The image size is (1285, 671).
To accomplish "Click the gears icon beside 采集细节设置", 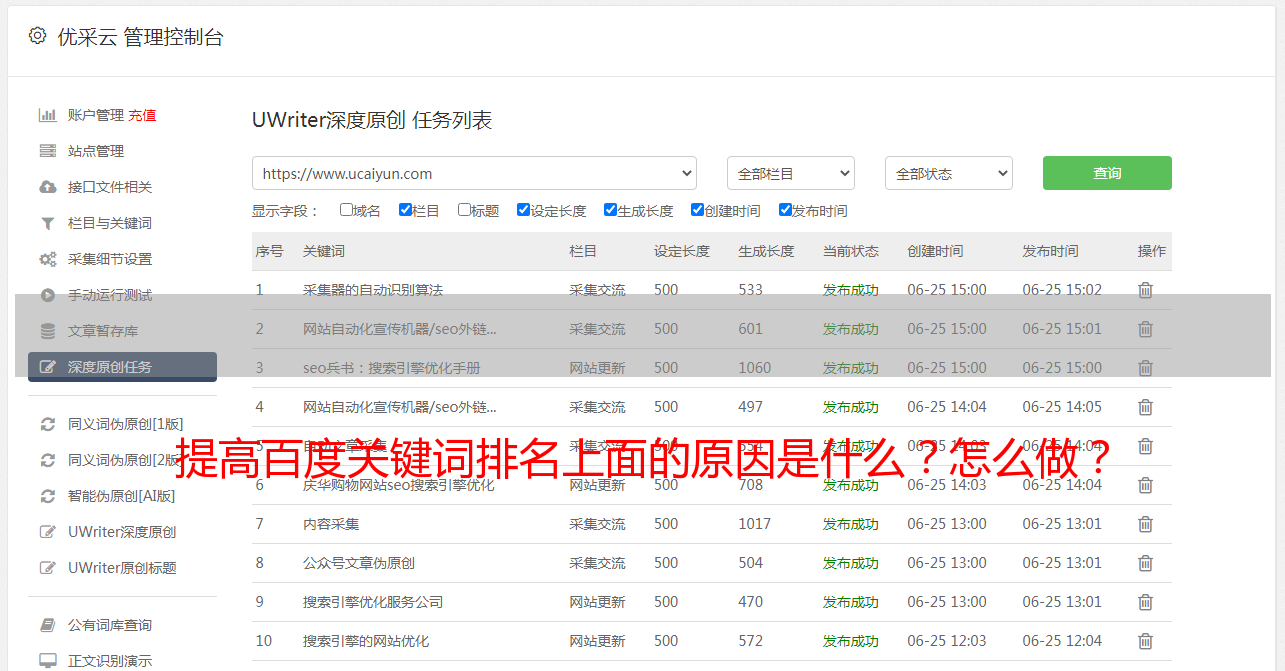I will (47, 259).
